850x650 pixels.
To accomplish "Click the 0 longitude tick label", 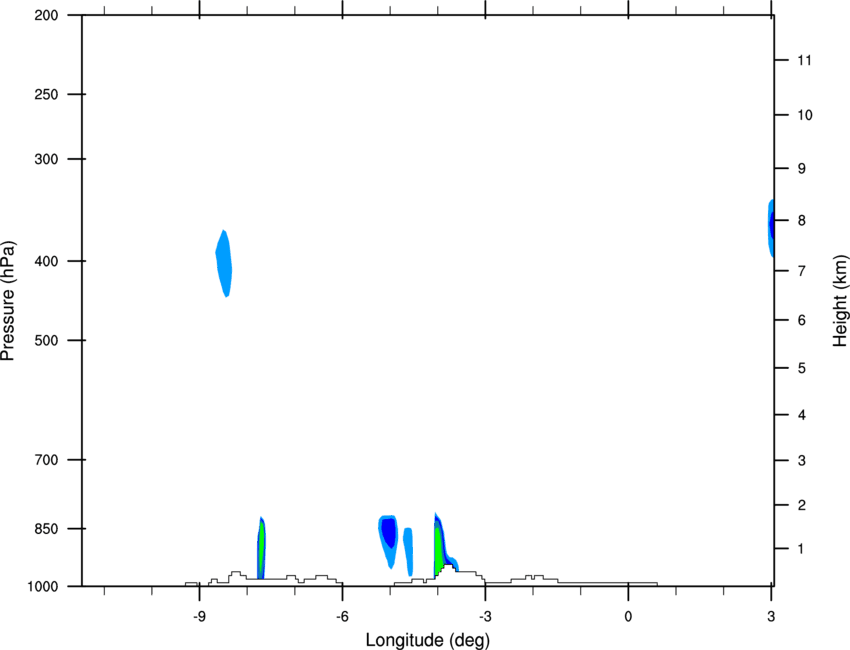I will (628, 616).
